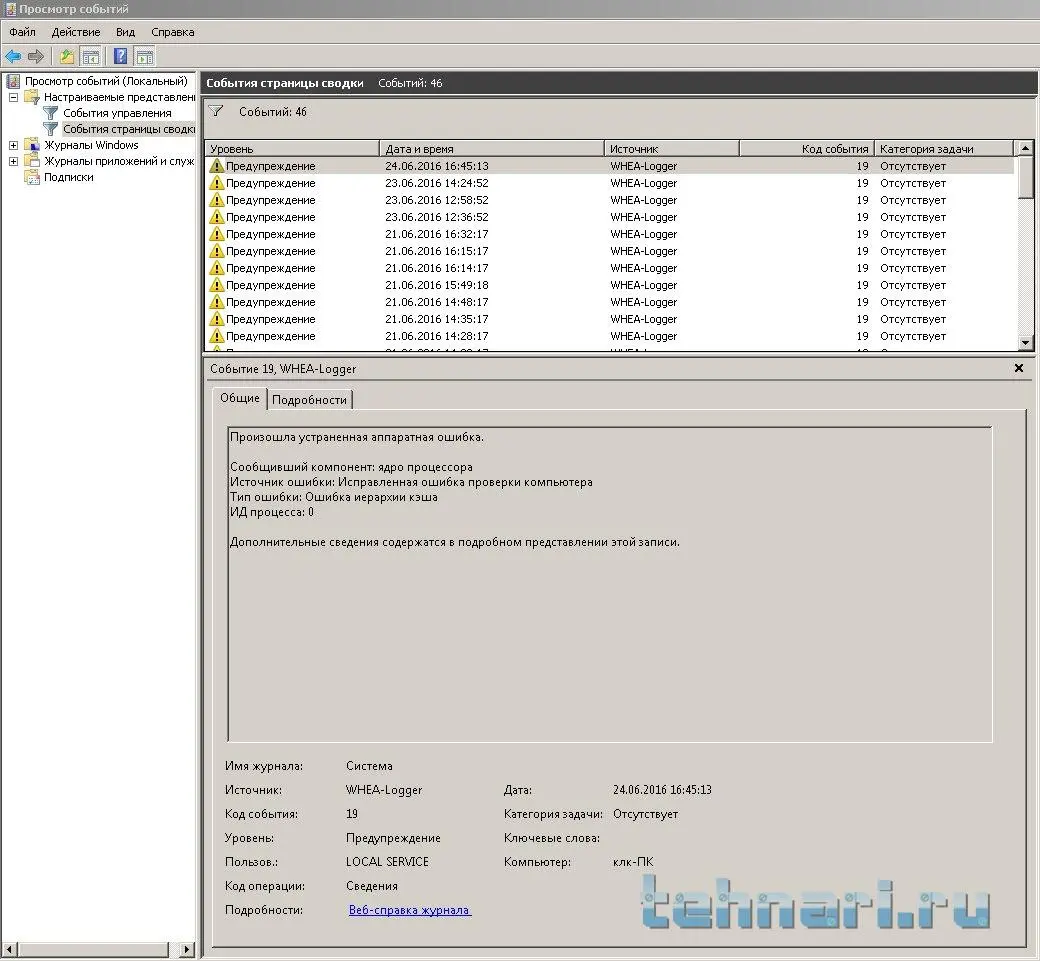Open Help via the blue question mark icon
This screenshot has width=1040, height=961.
point(120,56)
